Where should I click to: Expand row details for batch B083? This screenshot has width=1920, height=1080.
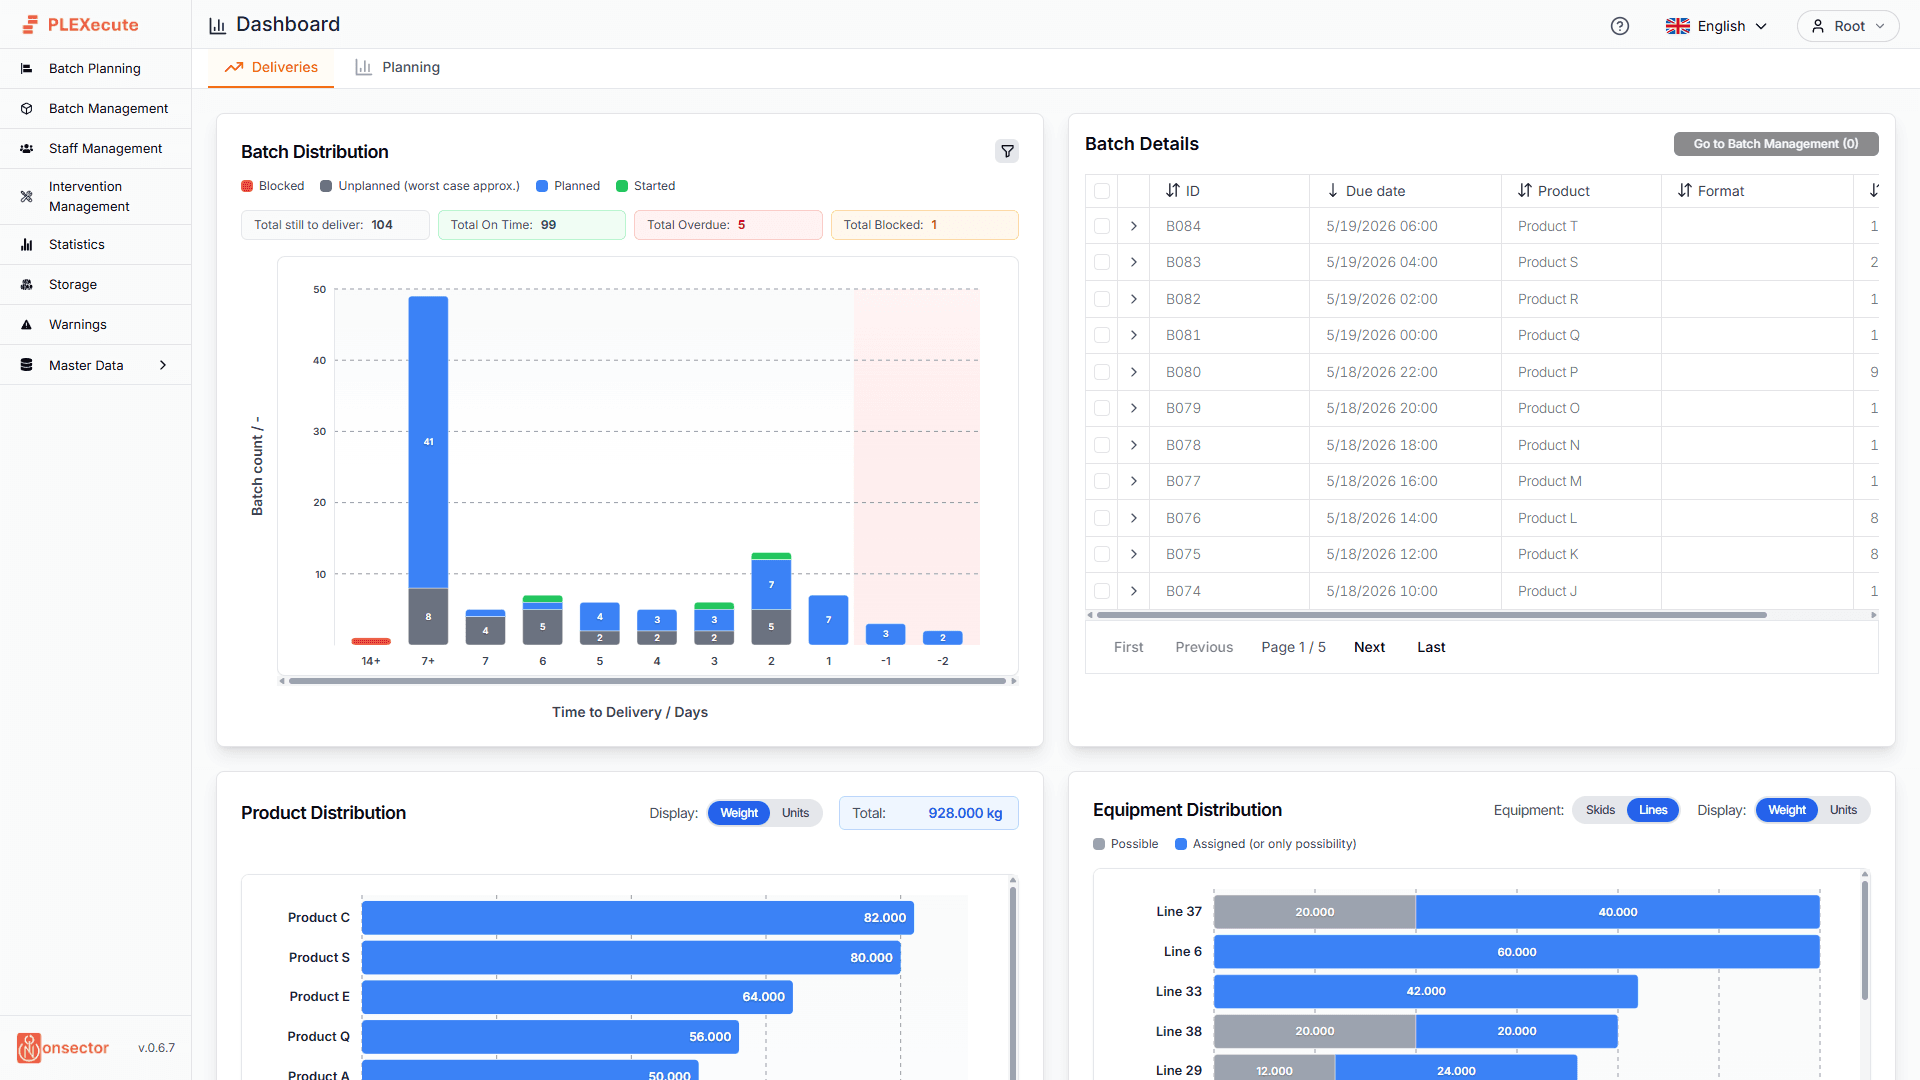point(1134,262)
